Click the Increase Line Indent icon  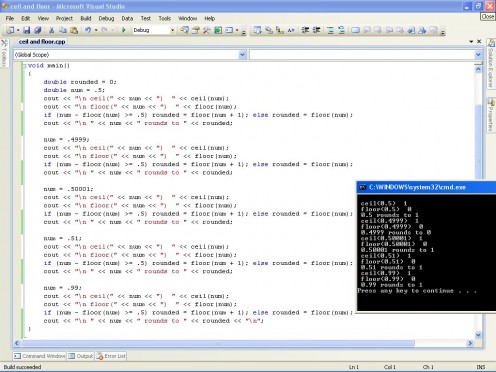[316, 30]
